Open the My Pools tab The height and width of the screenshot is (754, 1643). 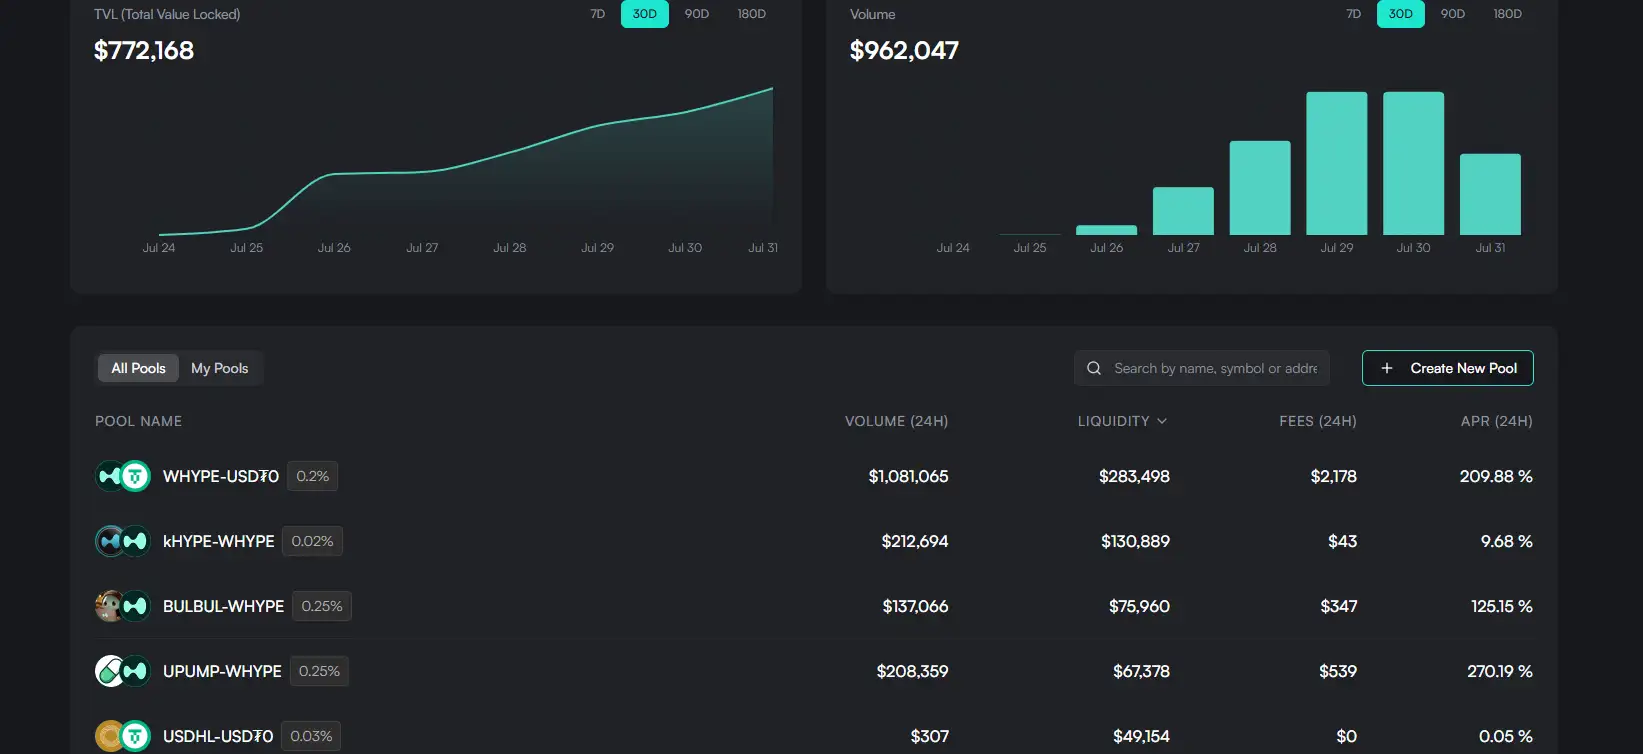click(220, 368)
